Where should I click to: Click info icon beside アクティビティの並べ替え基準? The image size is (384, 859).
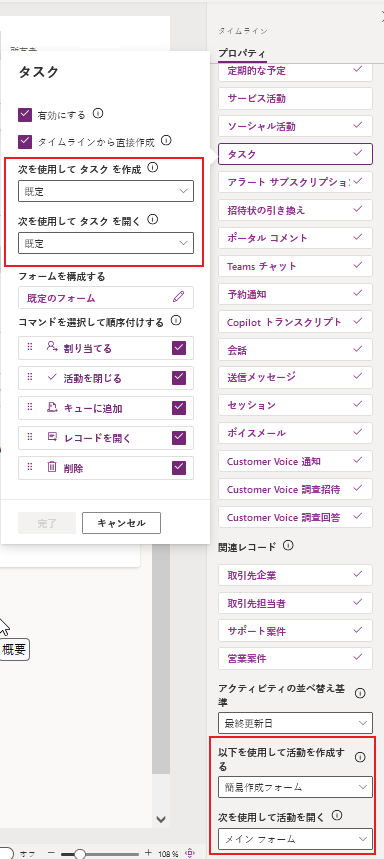[360, 693]
